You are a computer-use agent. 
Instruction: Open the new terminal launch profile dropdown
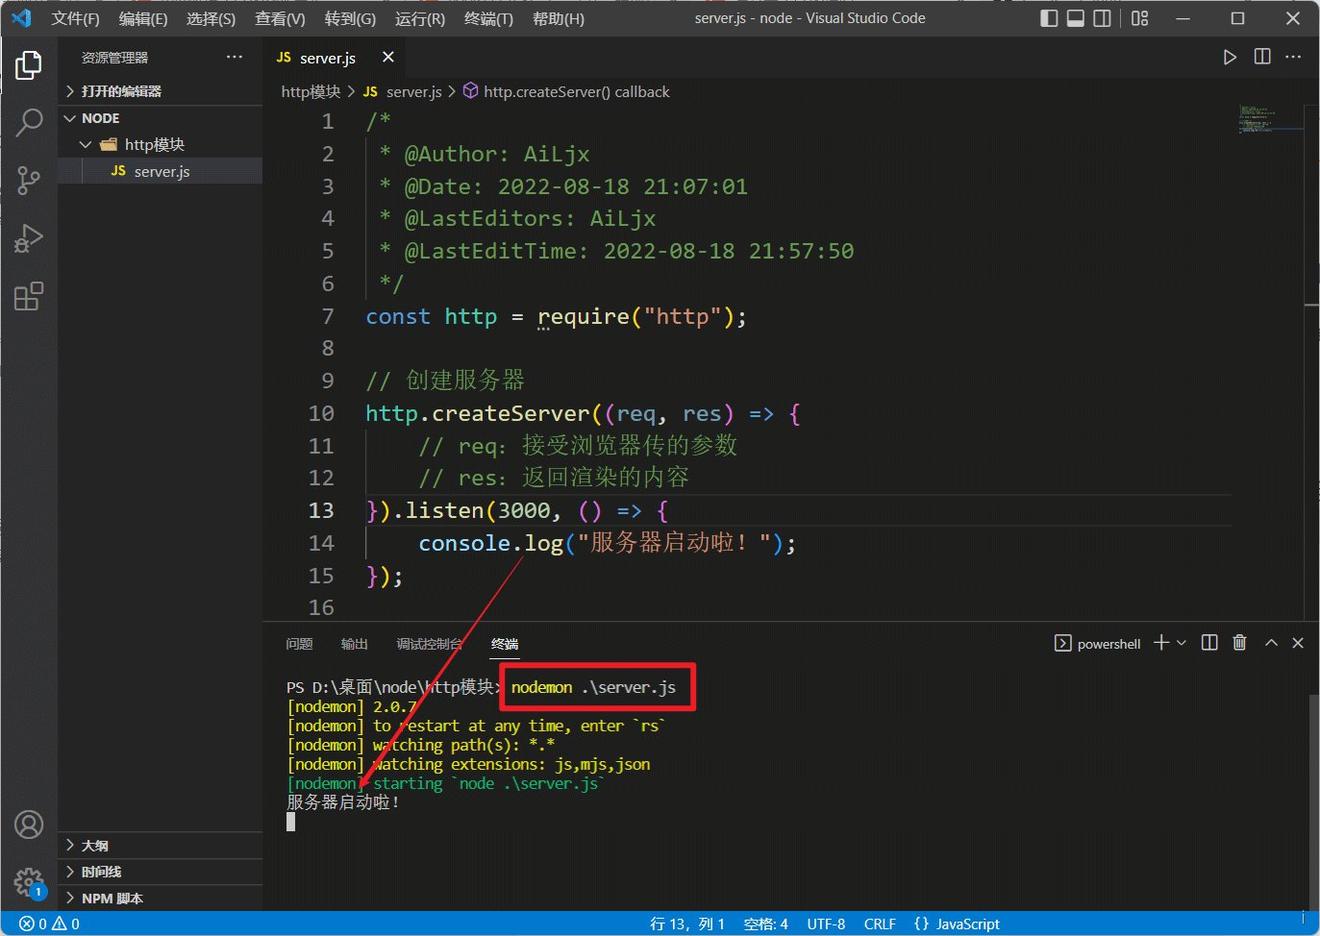point(1181,643)
